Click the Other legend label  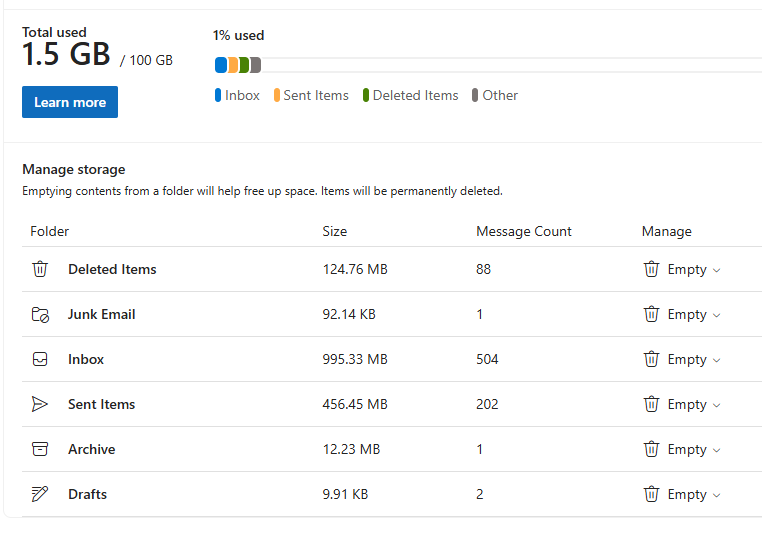click(x=500, y=95)
